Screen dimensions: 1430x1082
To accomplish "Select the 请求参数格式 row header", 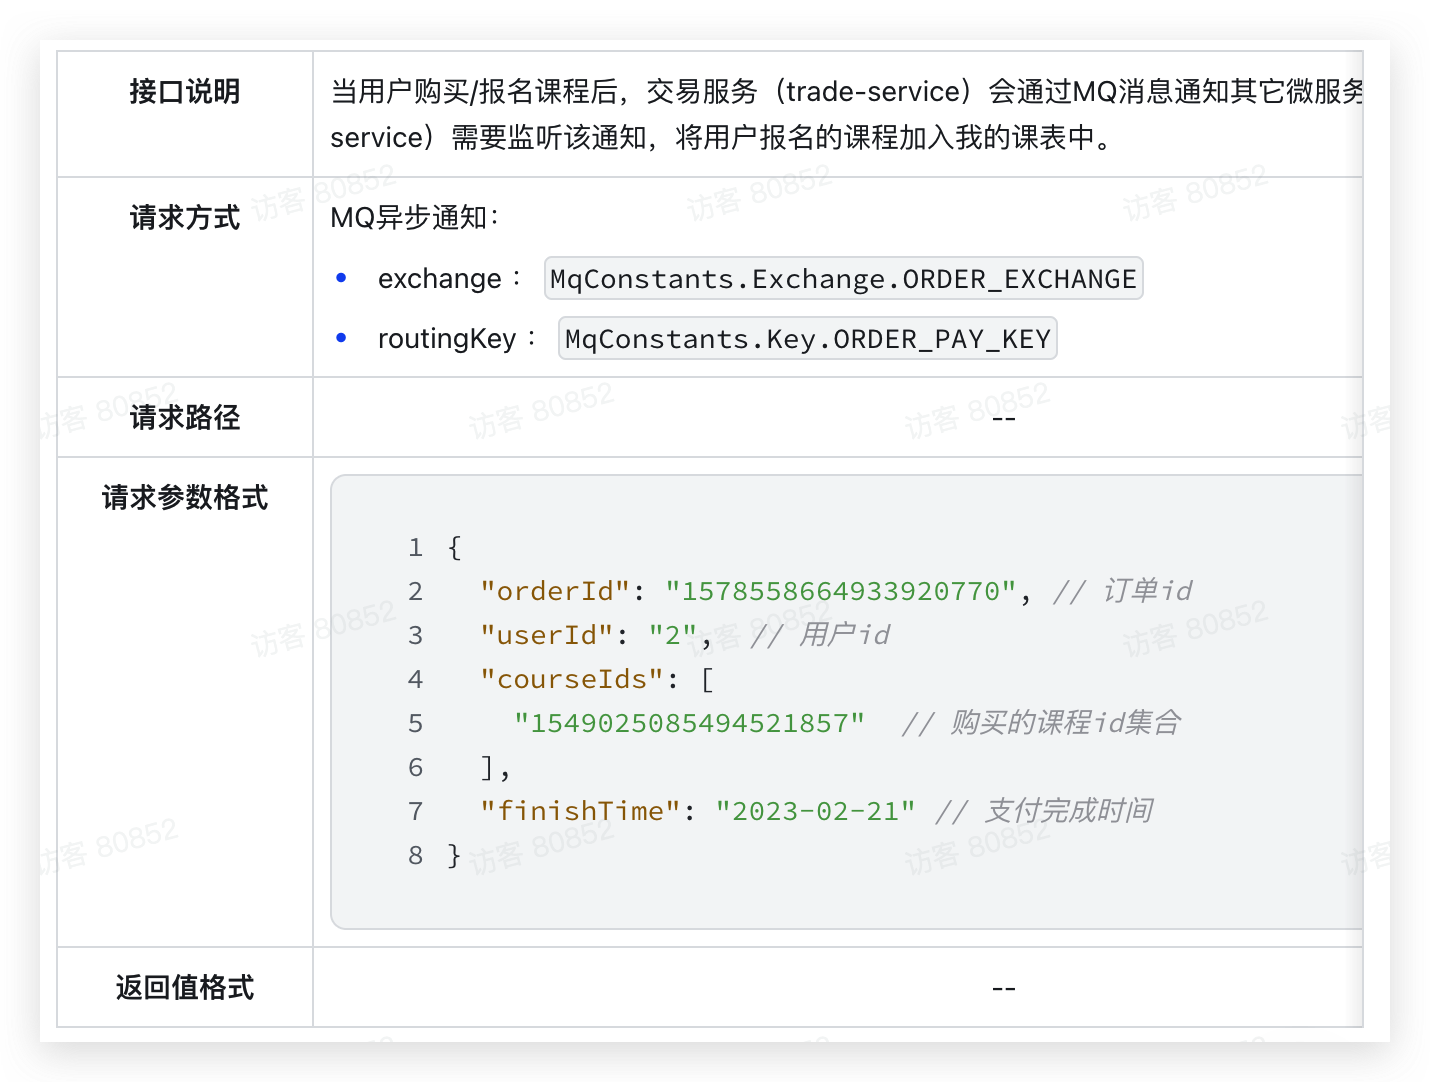I will click(x=185, y=497).
